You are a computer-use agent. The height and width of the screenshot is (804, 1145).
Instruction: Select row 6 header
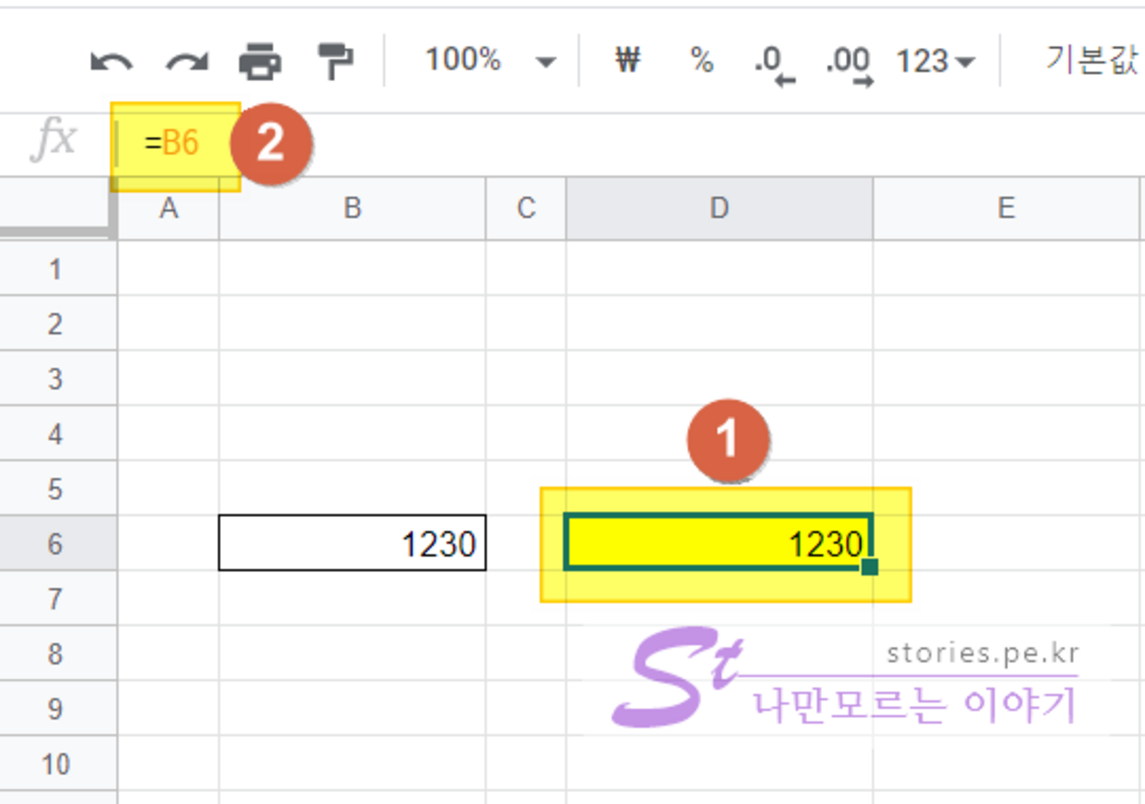tap(56, 543)
